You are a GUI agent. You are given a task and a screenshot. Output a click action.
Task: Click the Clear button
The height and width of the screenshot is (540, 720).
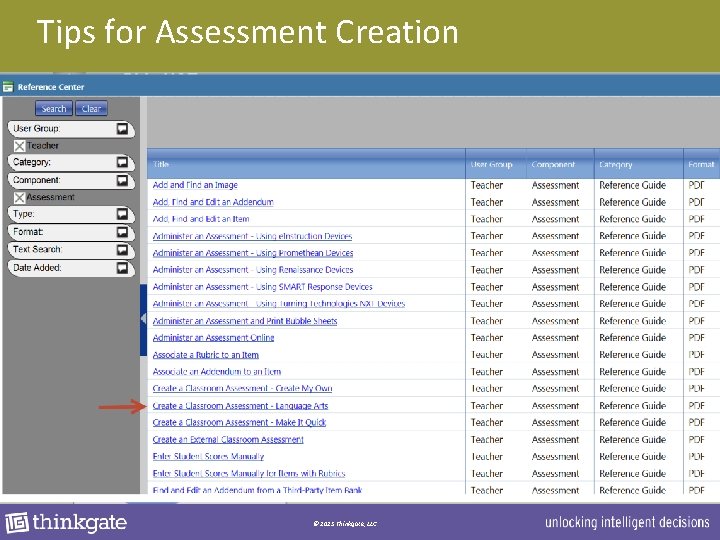(x=91, y=109)
